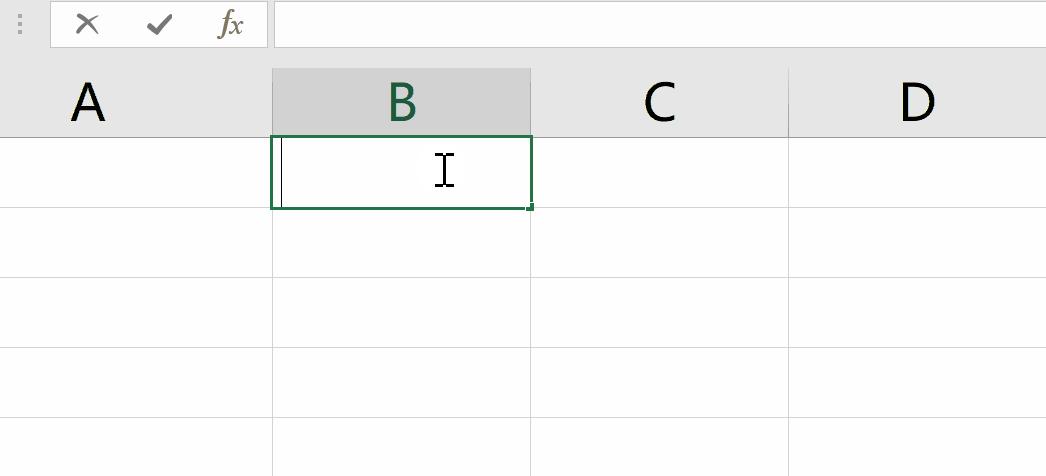Select column B cell in third visible row
Viewport: 1046px width, 476px height.
pyautogui.click(x=401, y=313)
